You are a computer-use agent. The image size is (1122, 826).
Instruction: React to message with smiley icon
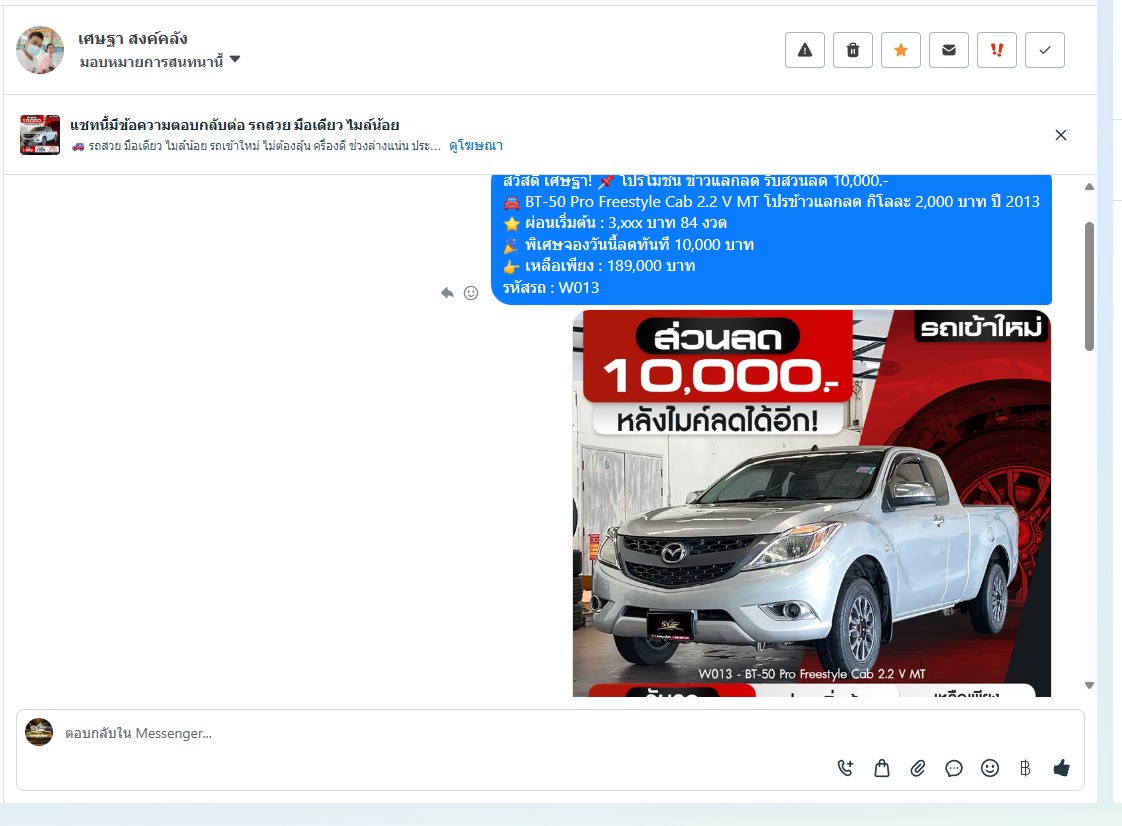[x=471, y=293]
